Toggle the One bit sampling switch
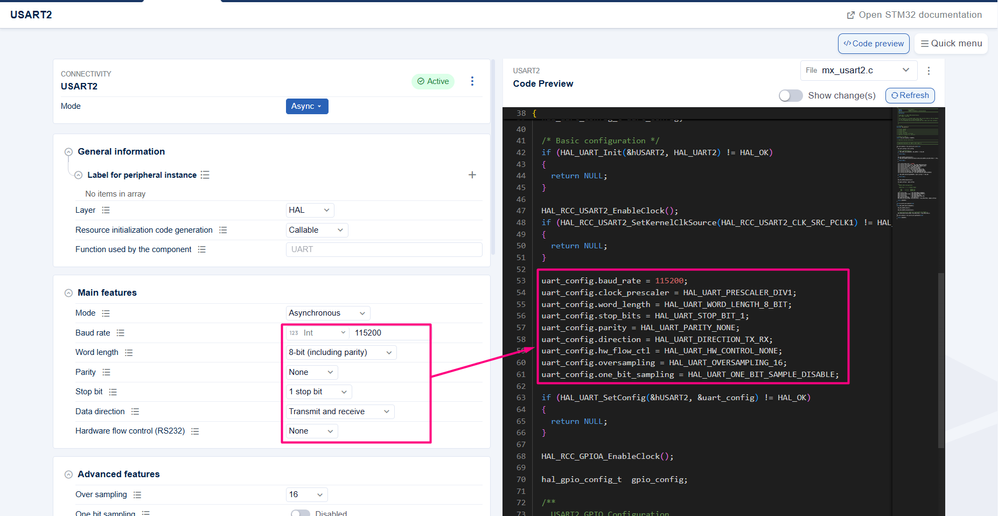 300,513
